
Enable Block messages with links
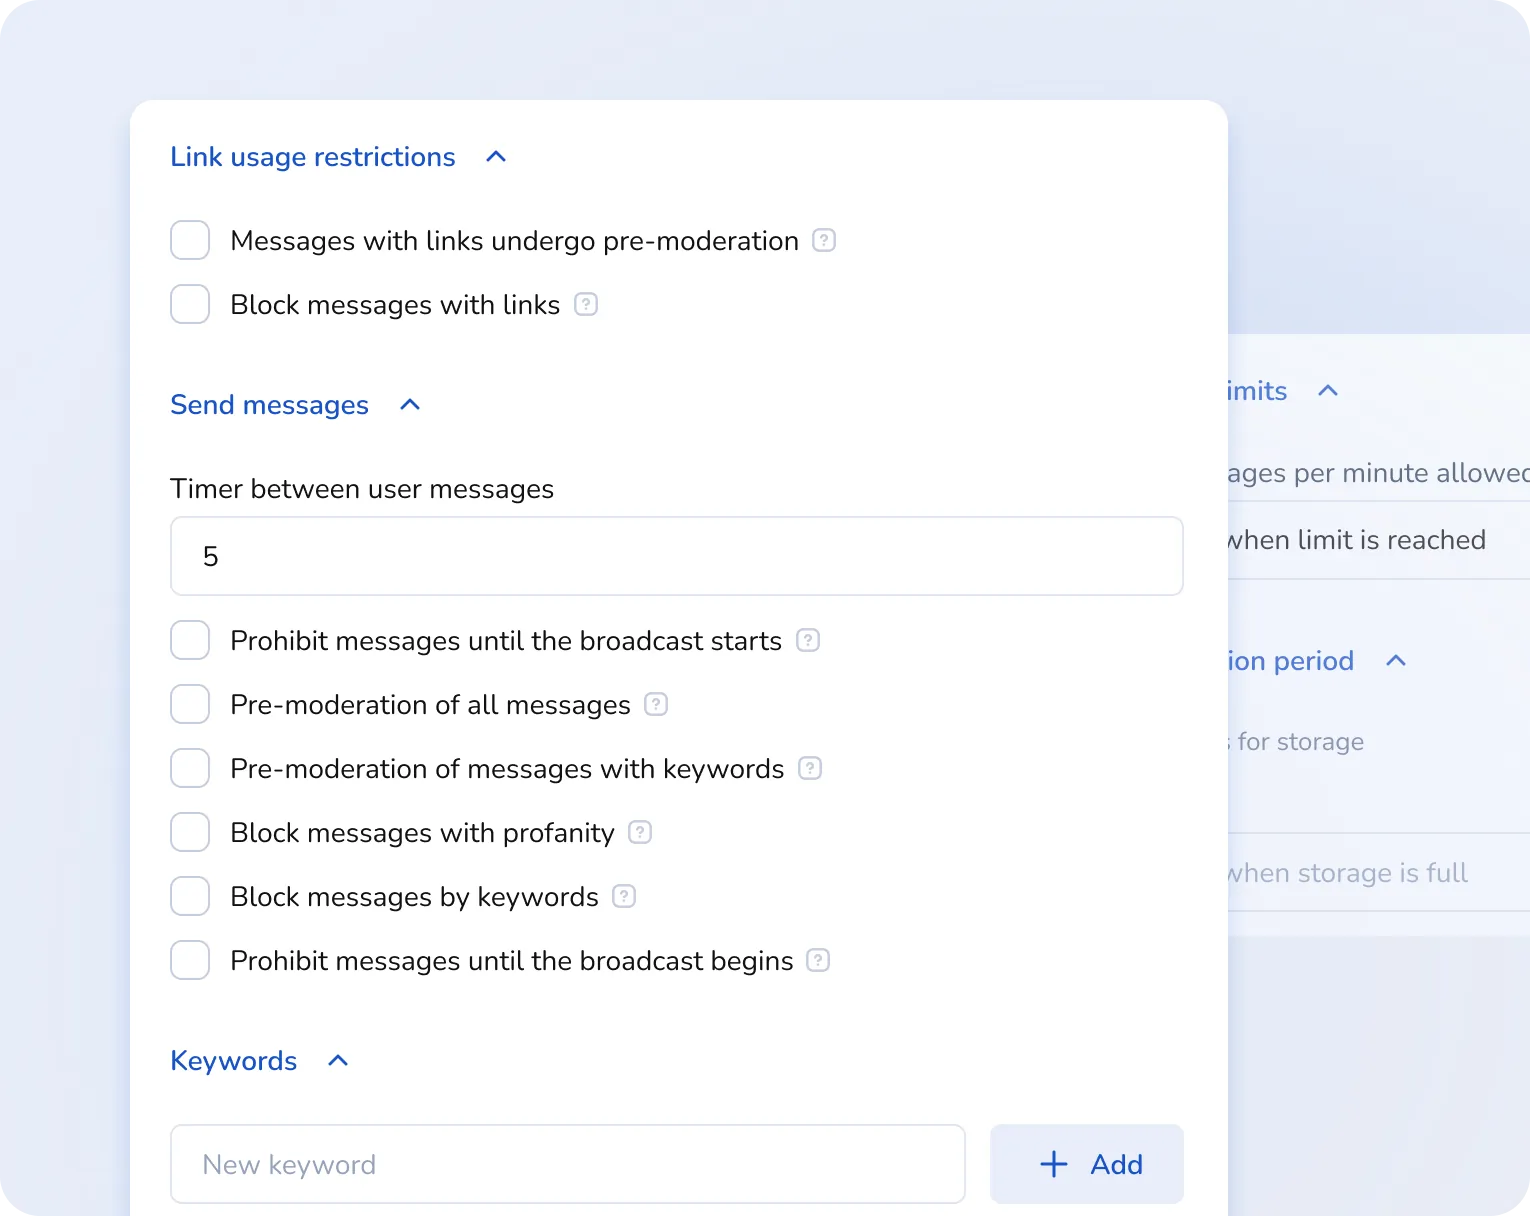[189, 304]
